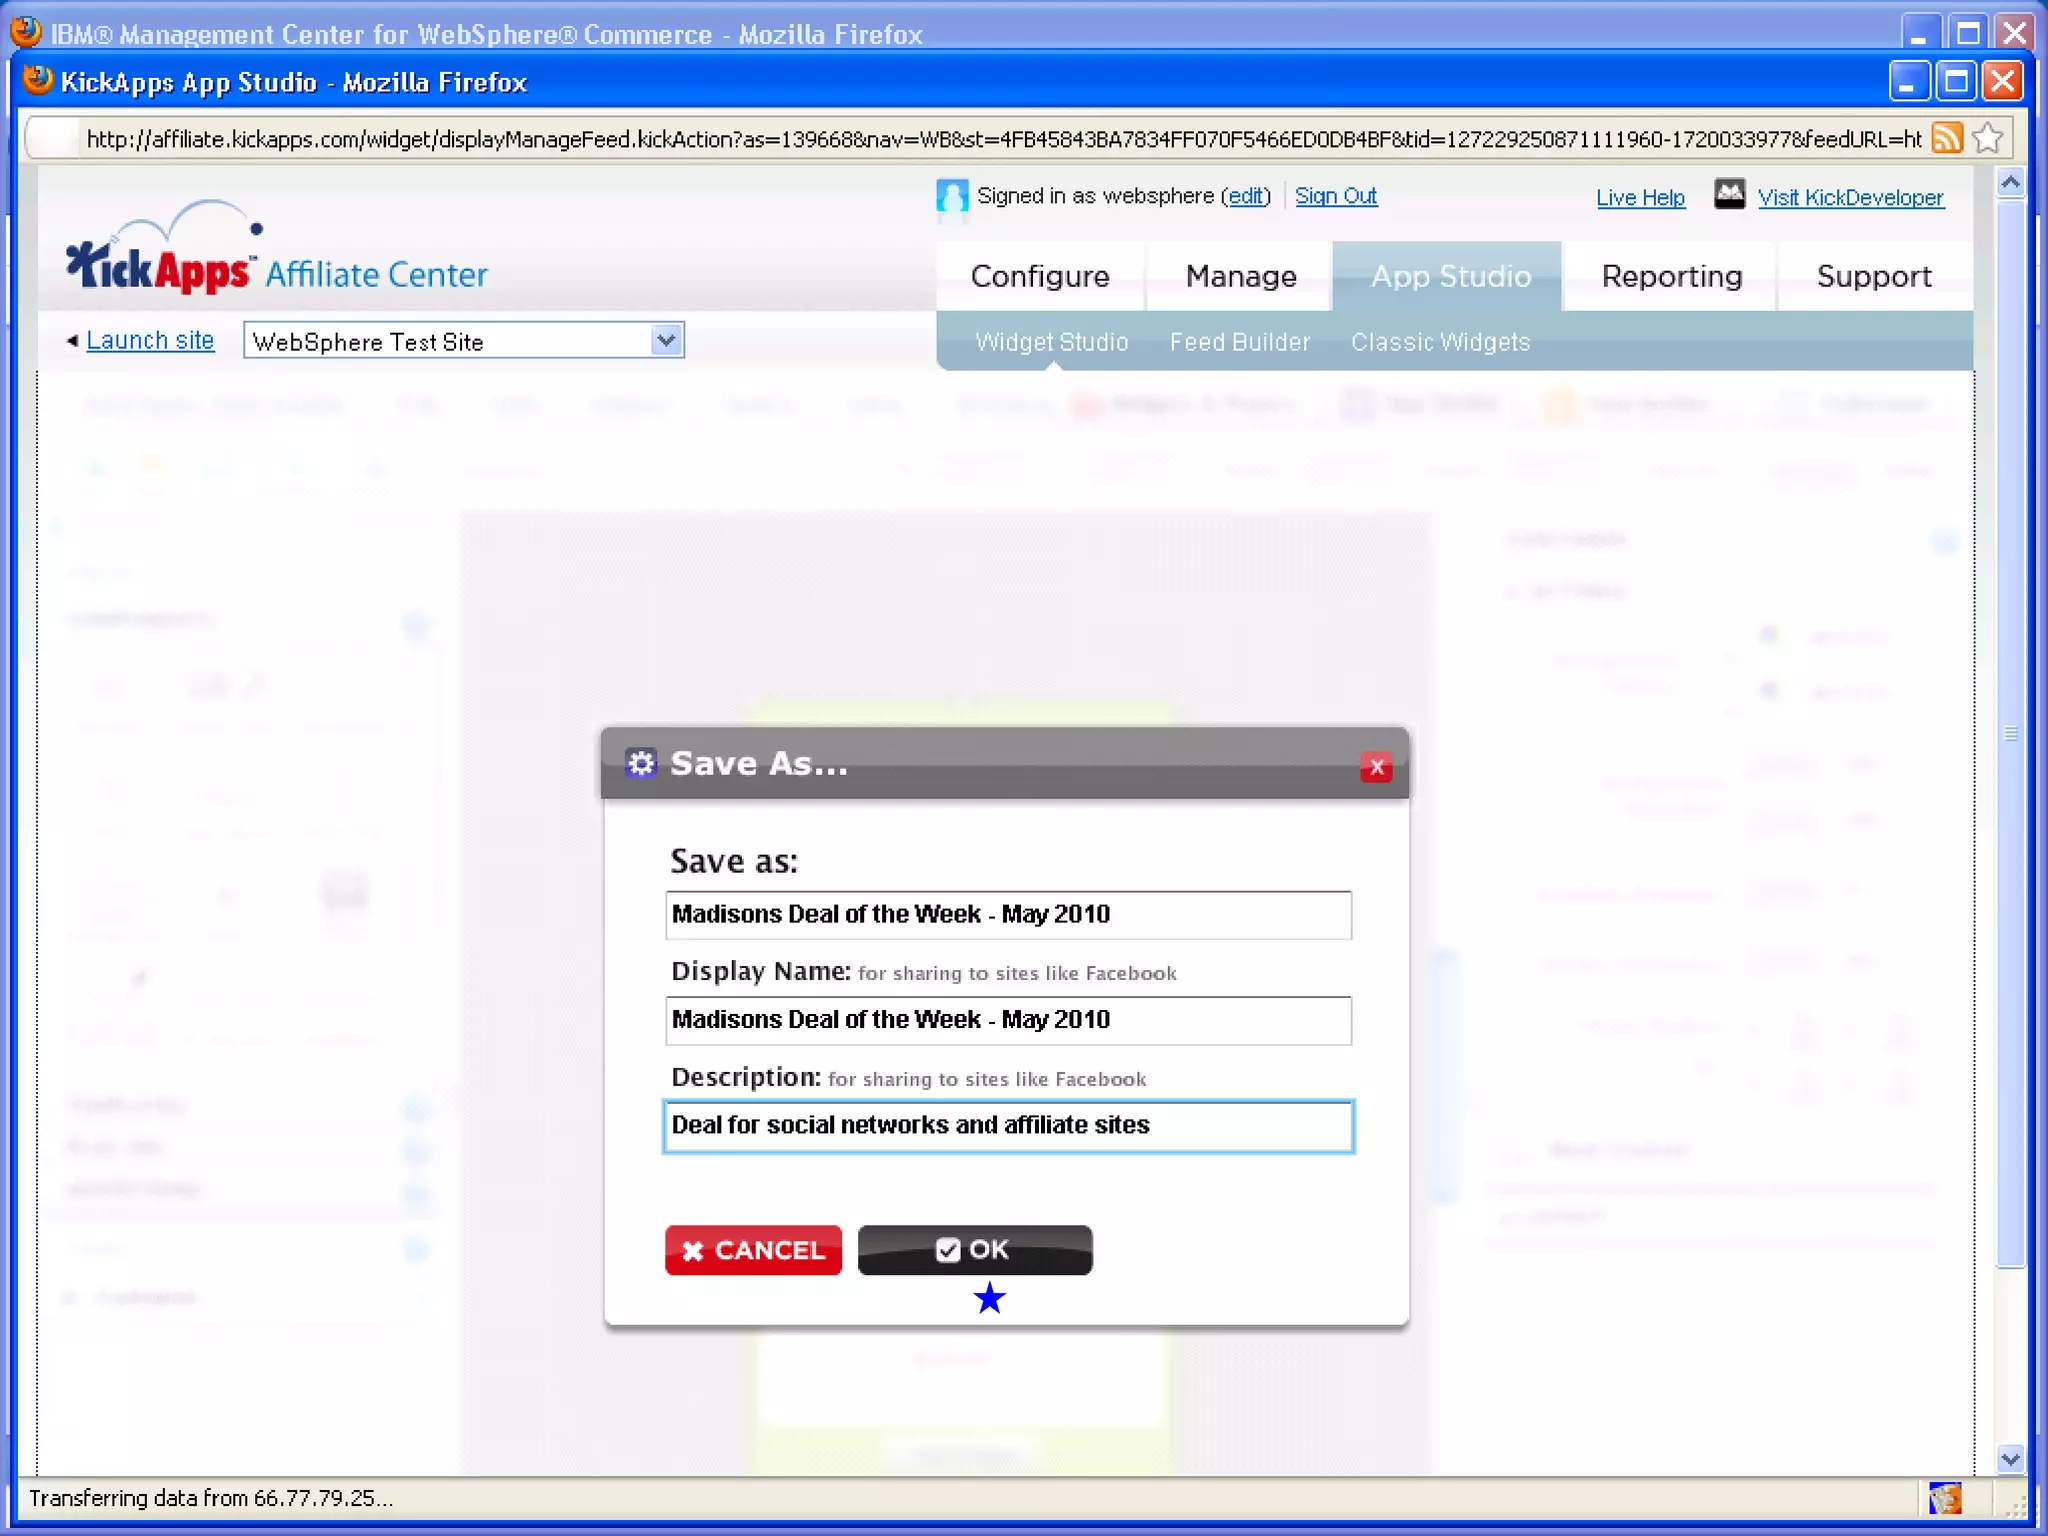The image size is (2048, 1536).
Task: Click the Sign Out link
Action: pyautogui.click(x=1335, y=196)
